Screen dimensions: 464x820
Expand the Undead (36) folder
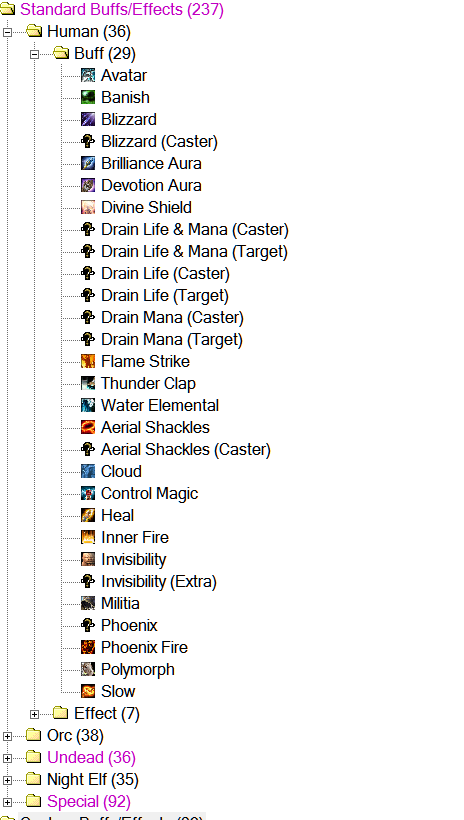[7, 758]
